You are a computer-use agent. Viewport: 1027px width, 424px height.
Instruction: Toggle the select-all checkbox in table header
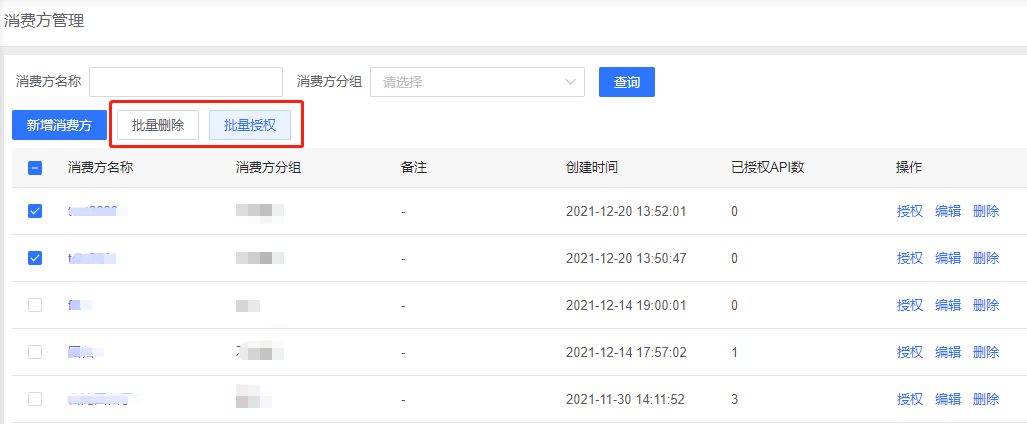pos(35,168)
